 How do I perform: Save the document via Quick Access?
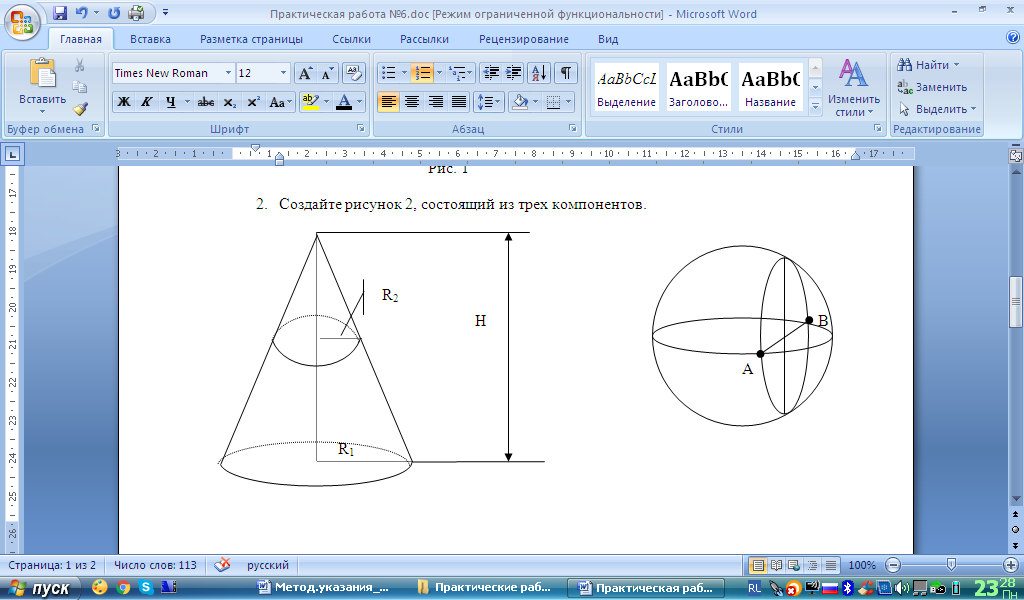pos(60,12)
